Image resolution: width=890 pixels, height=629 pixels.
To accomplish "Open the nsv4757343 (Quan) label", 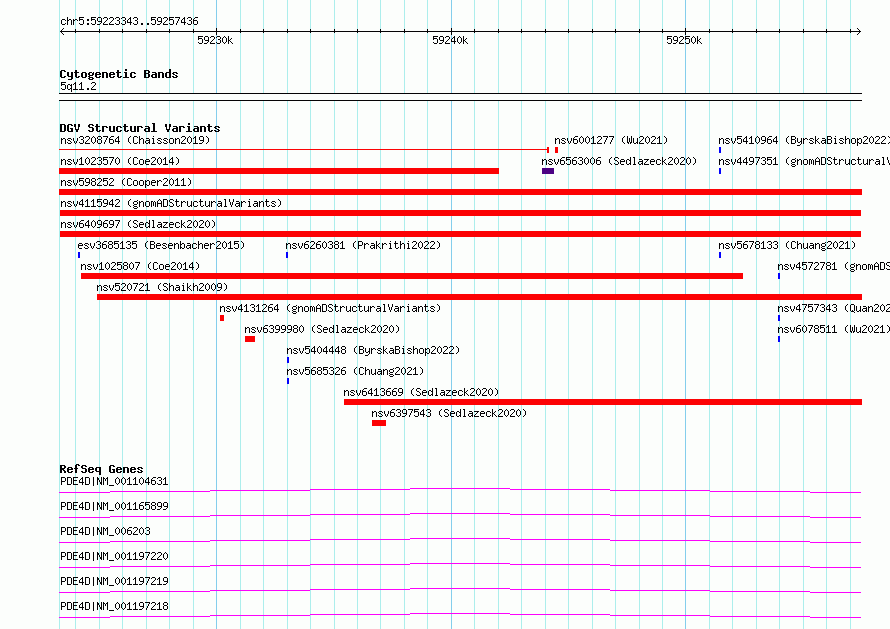I will pyautogui.click(x=833, y=308).
